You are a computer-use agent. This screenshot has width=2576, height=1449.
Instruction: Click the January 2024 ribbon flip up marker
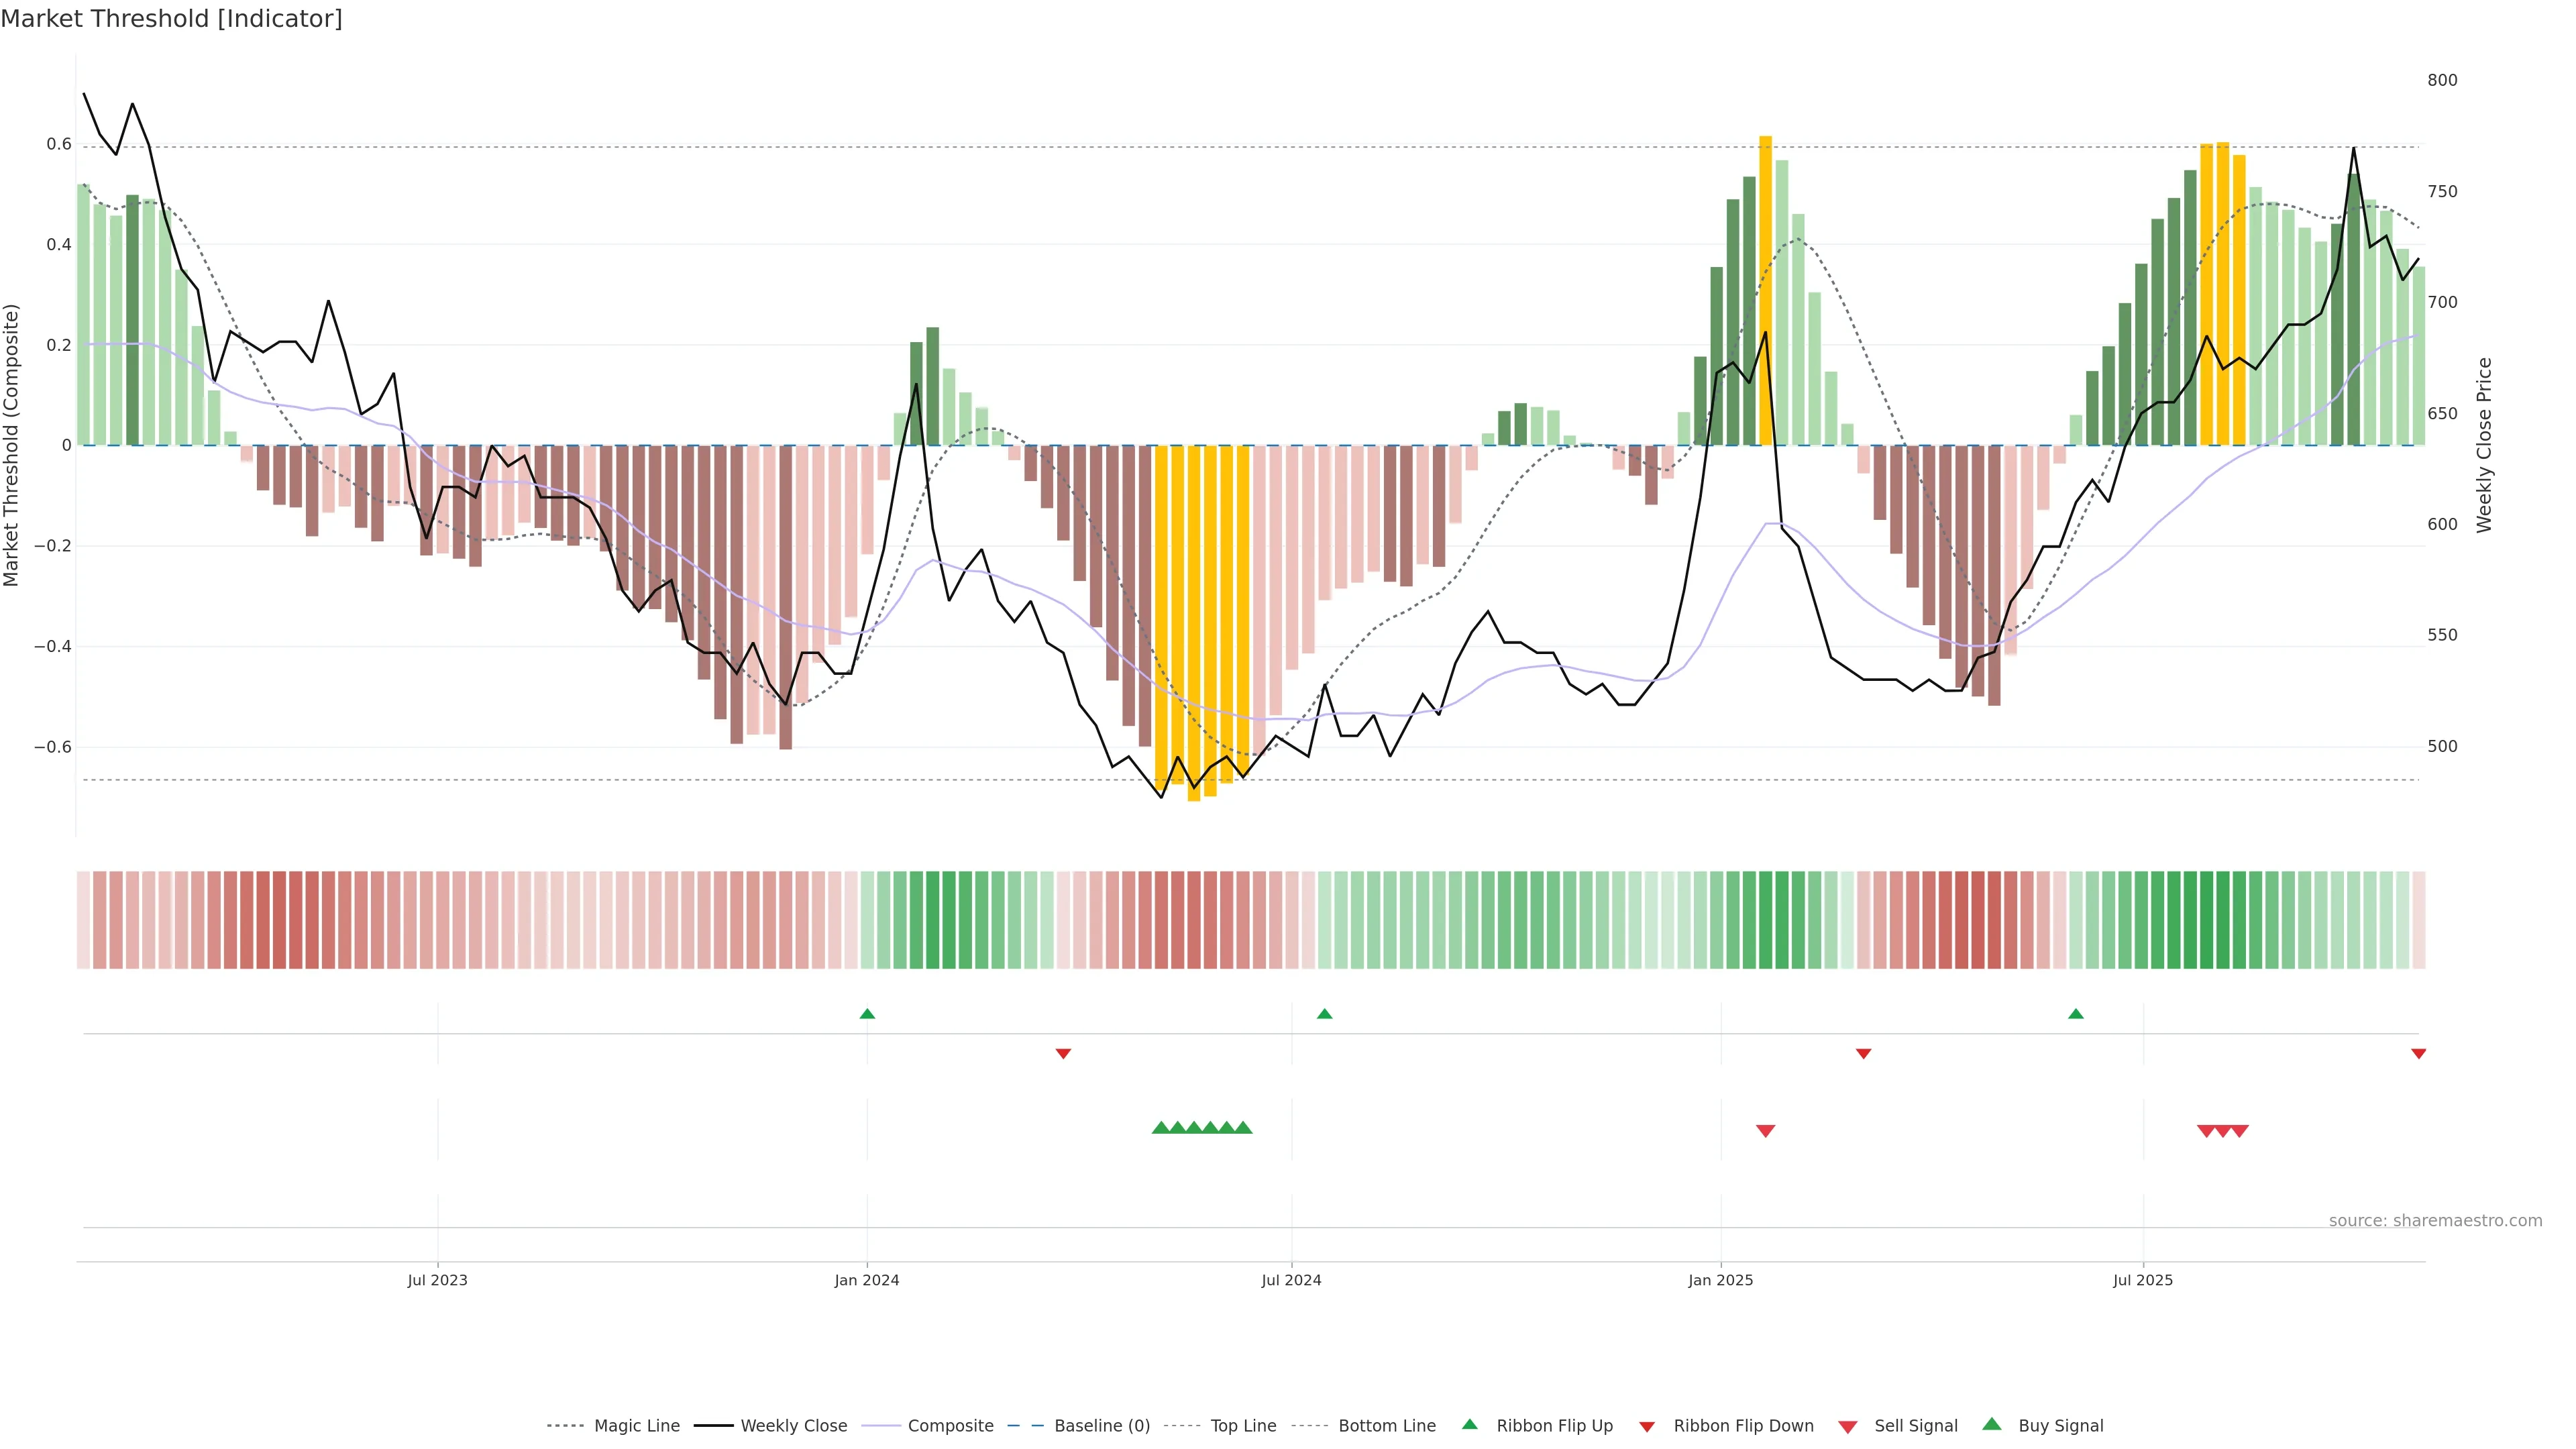coord(867,1014)
